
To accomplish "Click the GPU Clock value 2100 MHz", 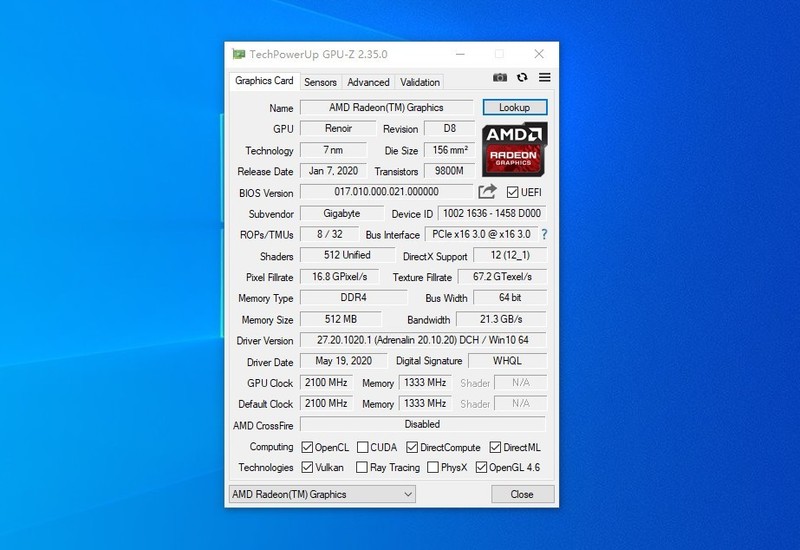I will (326, 382).
